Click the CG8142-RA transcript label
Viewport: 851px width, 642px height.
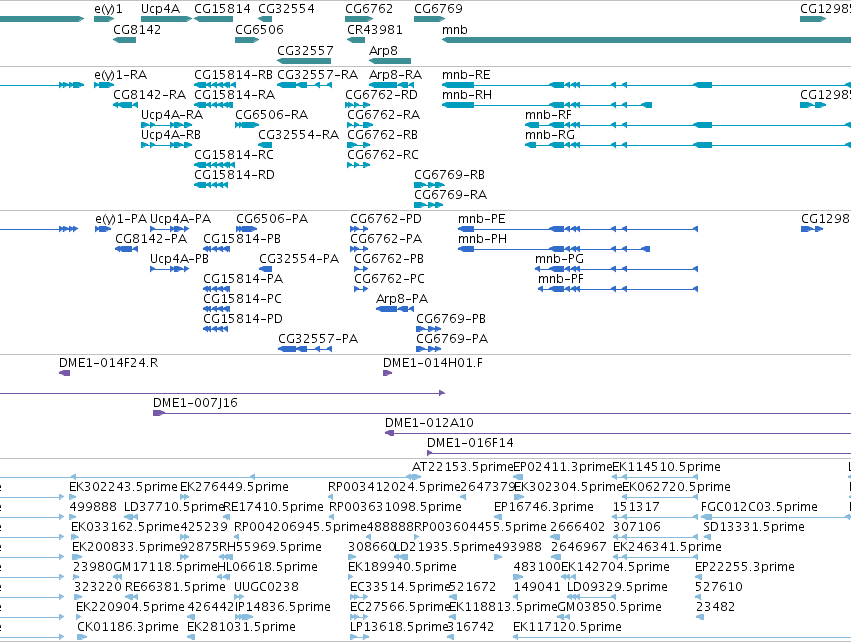tap(149, 95)
